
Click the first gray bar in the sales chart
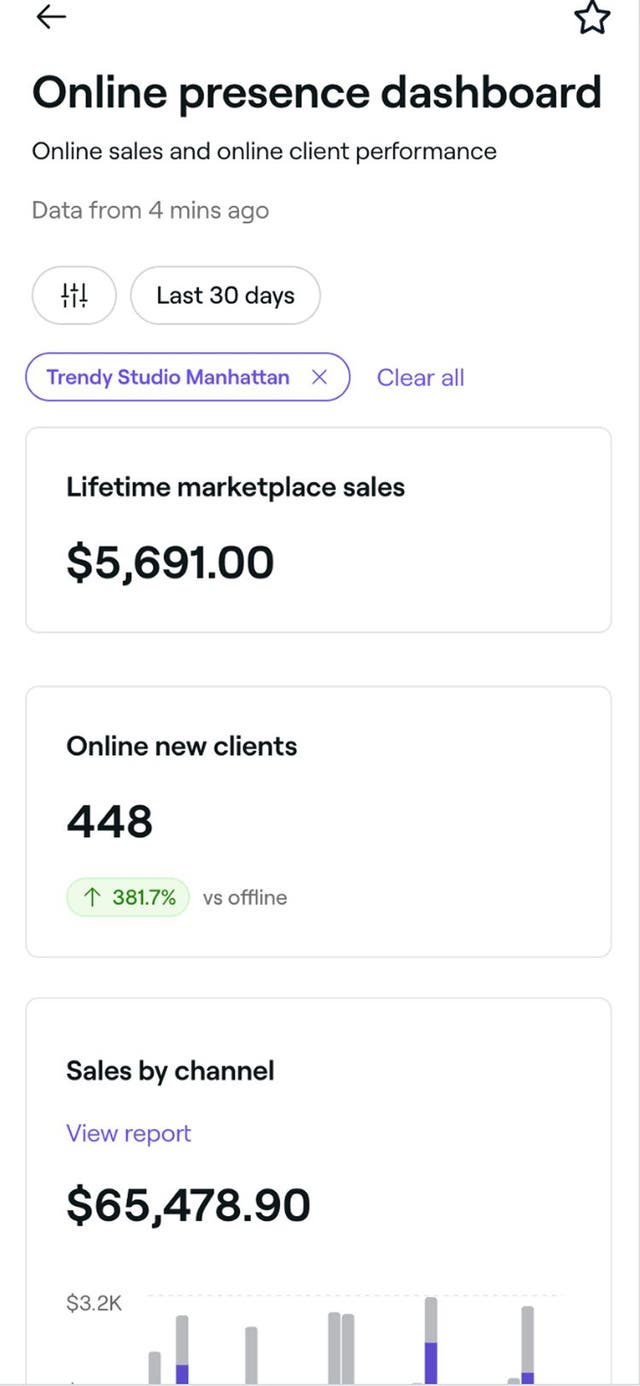click(x=155, y=1367)
